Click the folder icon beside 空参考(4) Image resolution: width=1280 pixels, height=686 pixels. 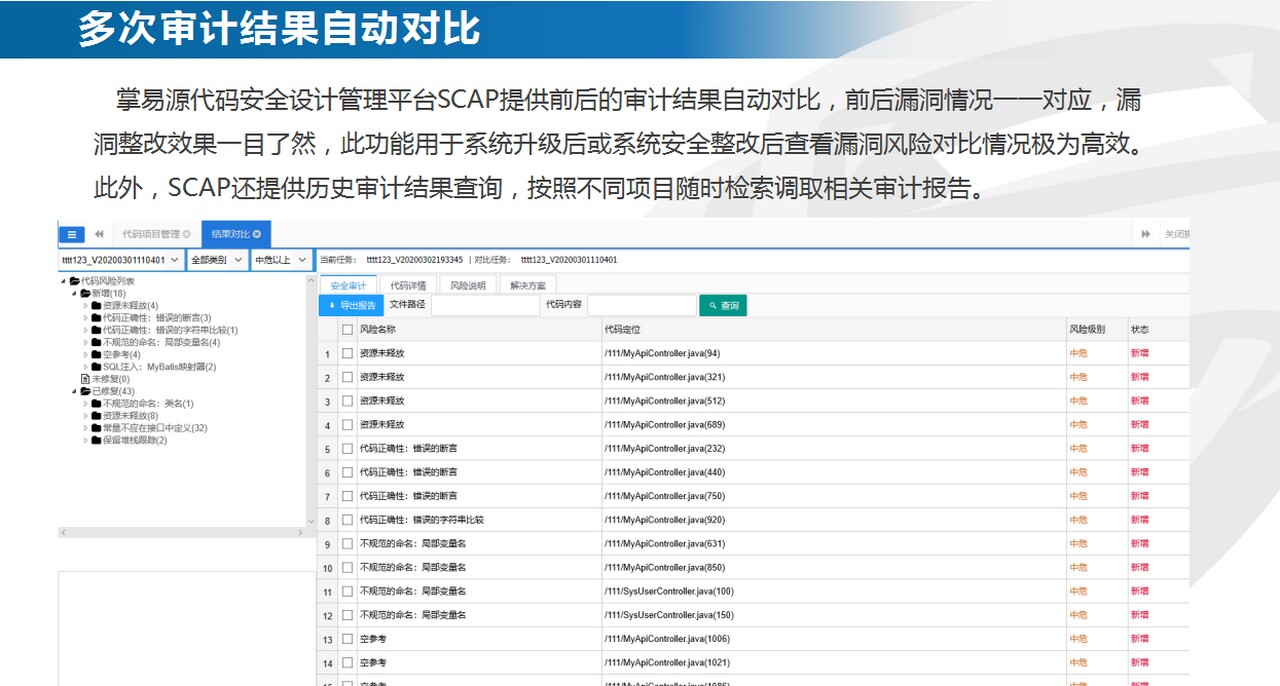tap(97, 354)
